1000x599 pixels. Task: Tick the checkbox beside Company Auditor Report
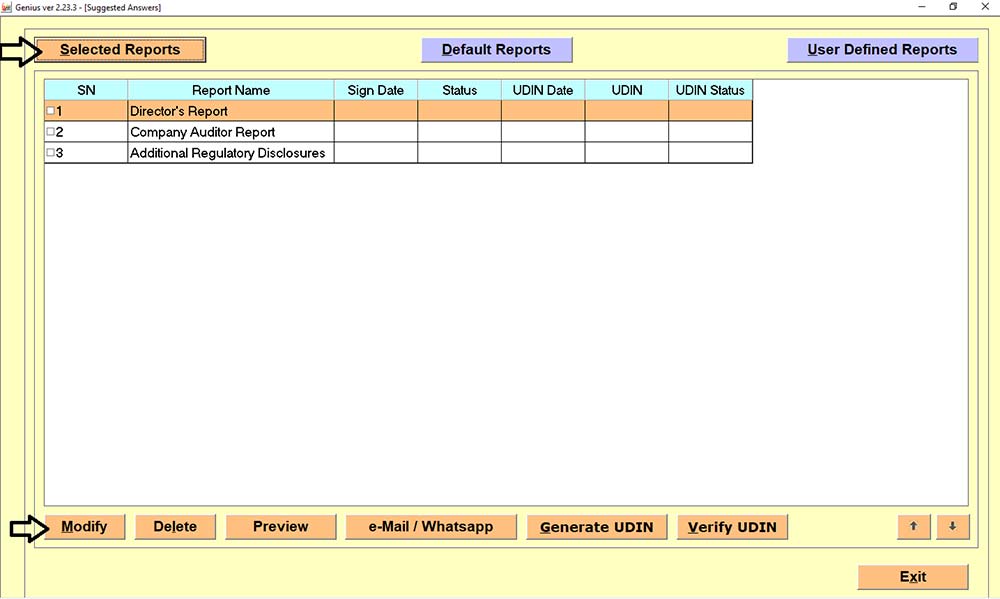click(48, 131)
